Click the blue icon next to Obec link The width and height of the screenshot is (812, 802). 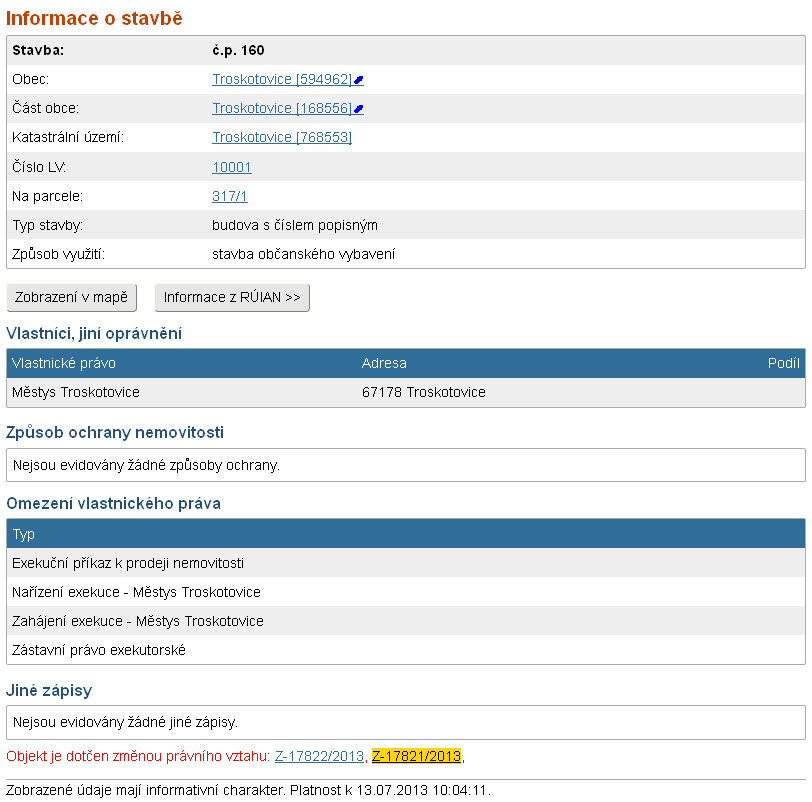359,80
